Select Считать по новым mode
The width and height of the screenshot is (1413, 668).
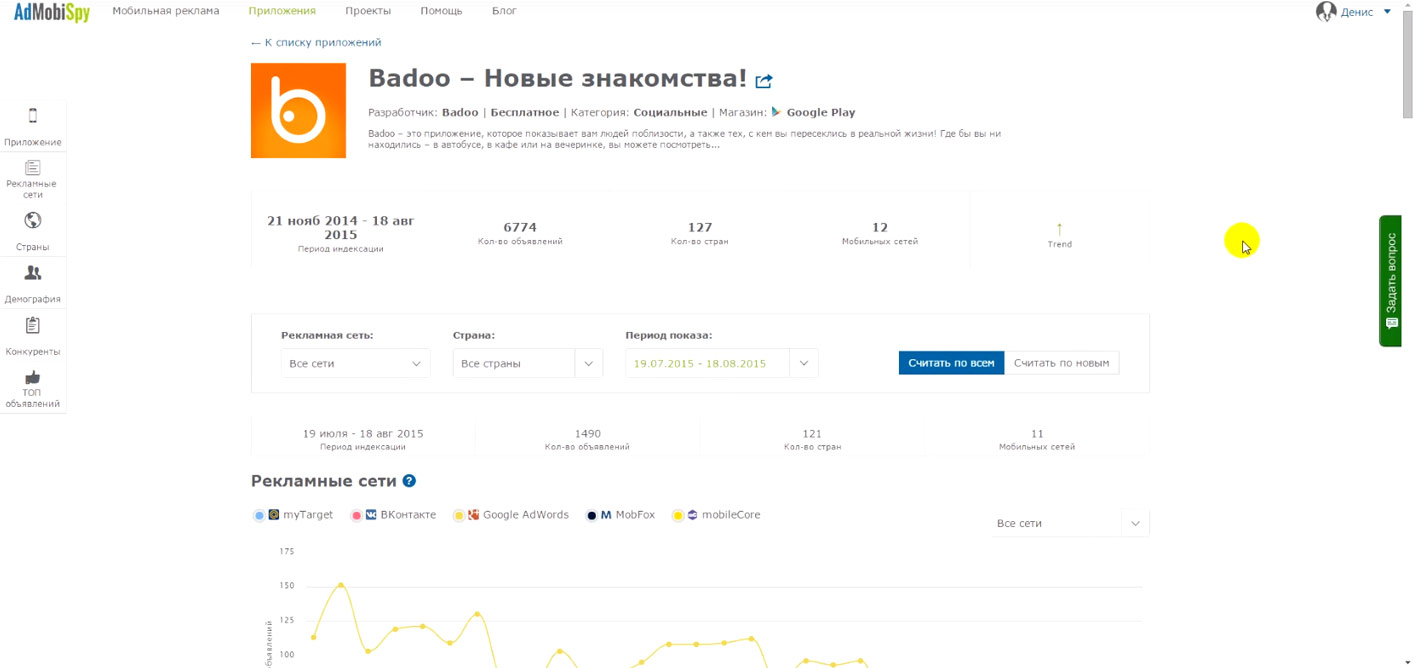(x=1061, y=363)
